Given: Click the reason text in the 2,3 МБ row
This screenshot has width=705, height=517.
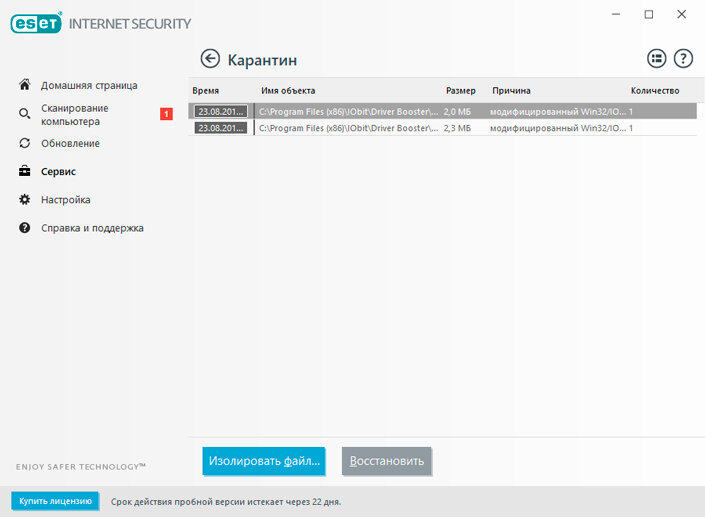Looking at the screenshot, I should [x=558, y=128].
